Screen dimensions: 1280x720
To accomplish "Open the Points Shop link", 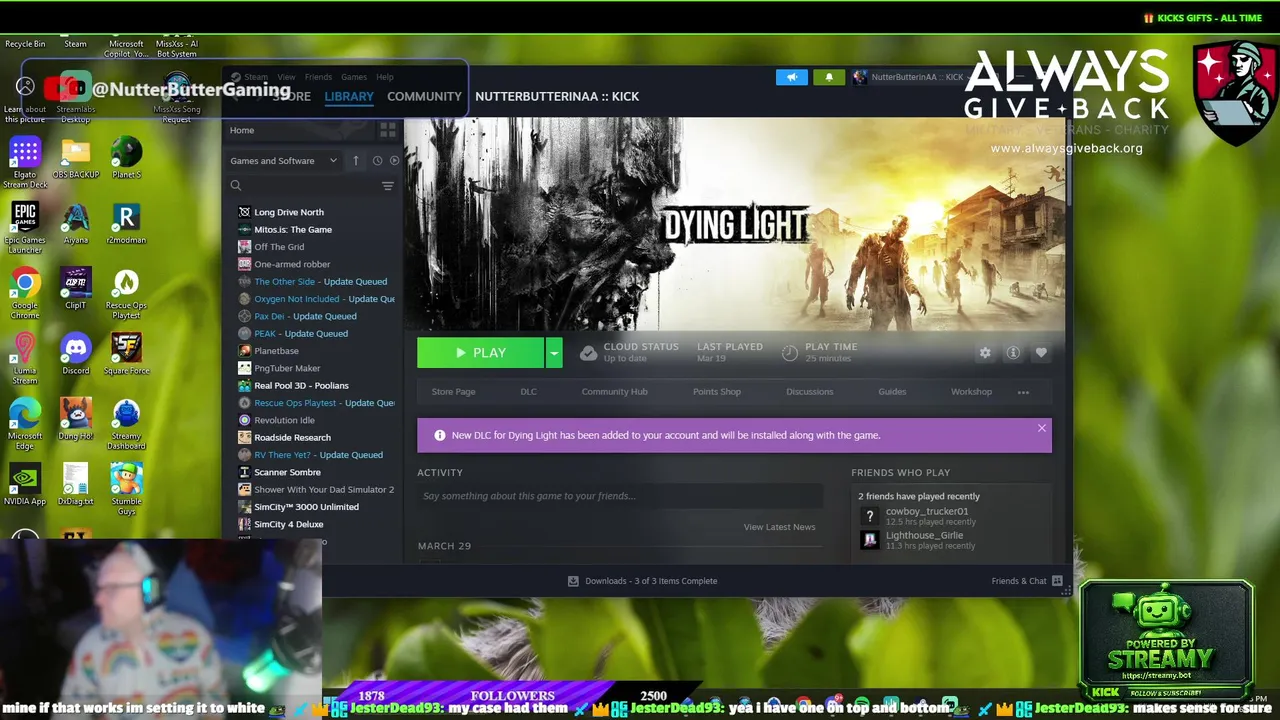I will coord(717,392).
